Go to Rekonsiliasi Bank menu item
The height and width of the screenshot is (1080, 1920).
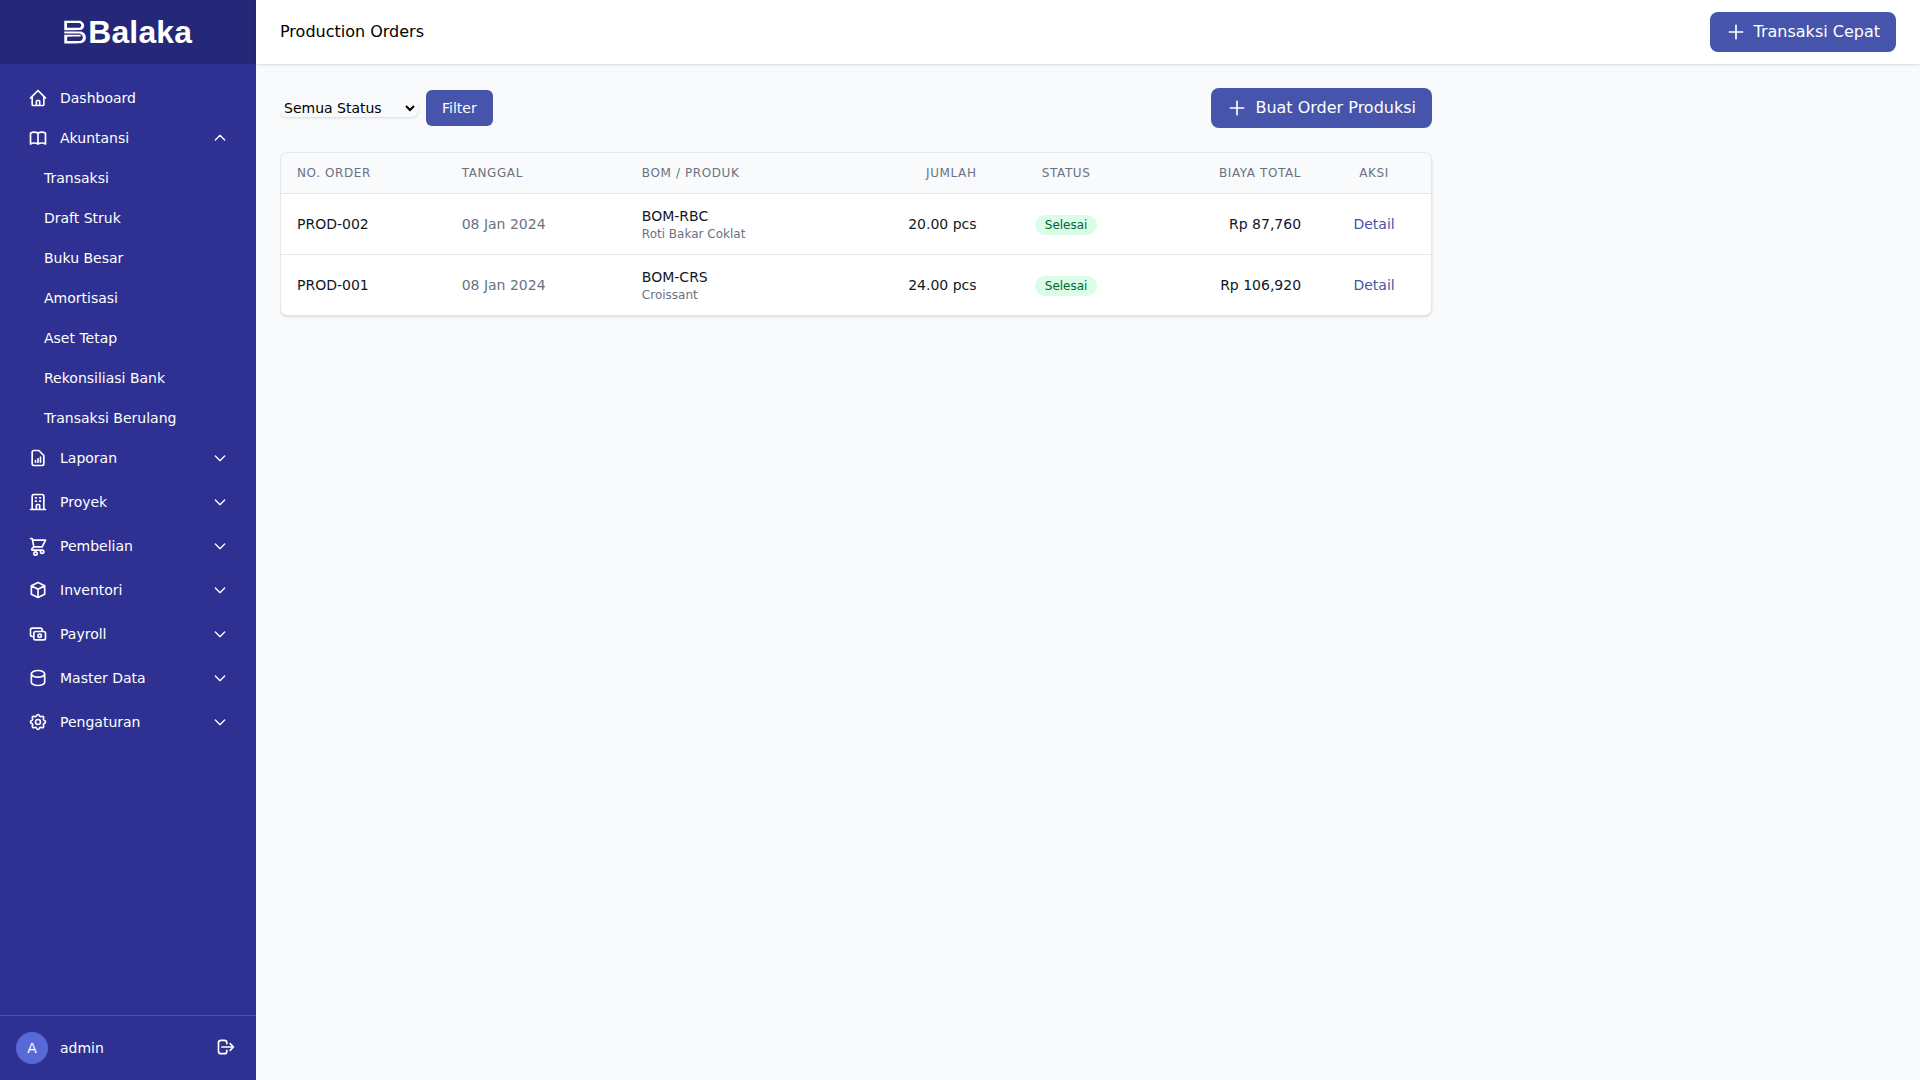point(104,378)
